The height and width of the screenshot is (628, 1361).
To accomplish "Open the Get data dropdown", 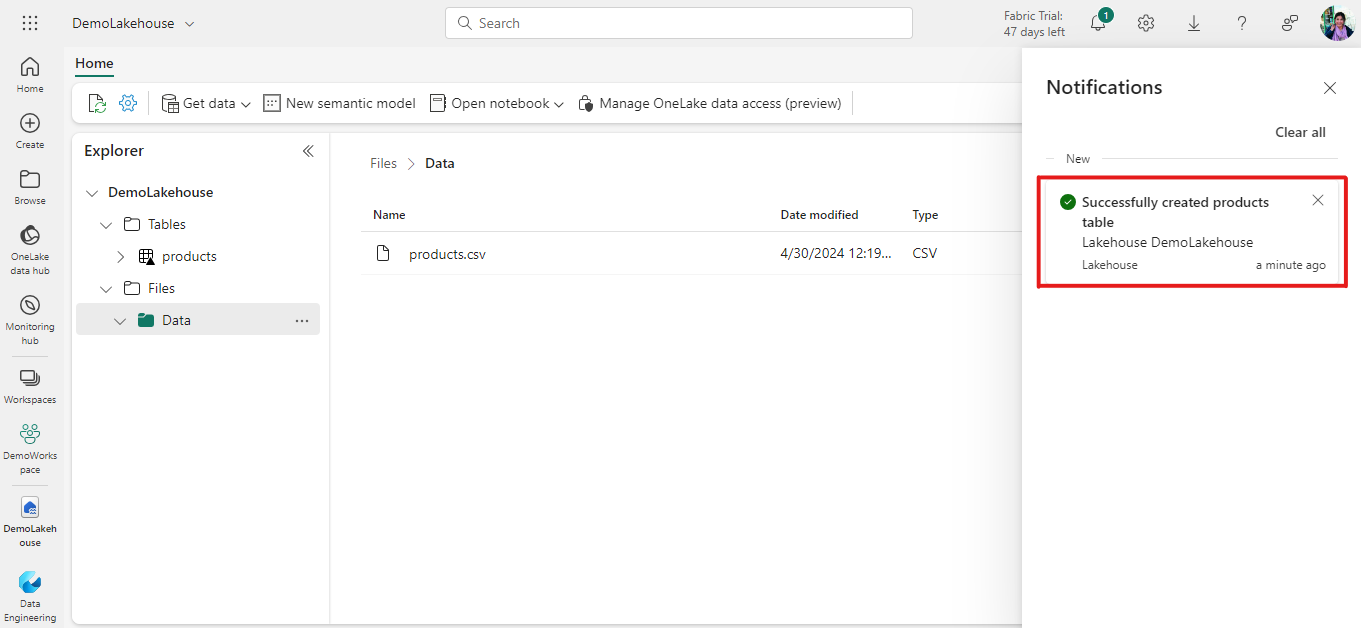I will tap(206, 103).
